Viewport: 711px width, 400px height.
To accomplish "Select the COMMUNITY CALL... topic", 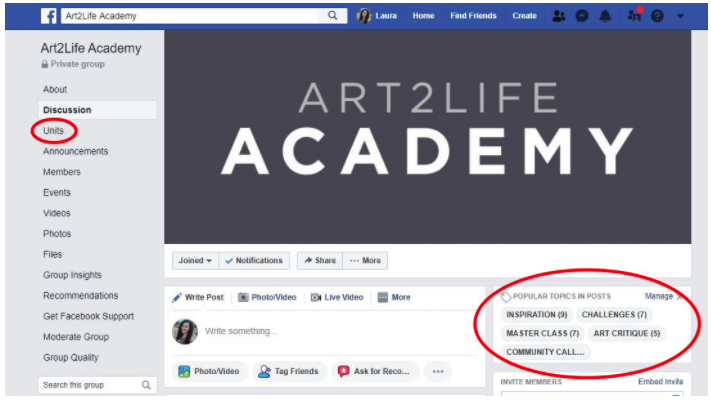I will (545, 352).
